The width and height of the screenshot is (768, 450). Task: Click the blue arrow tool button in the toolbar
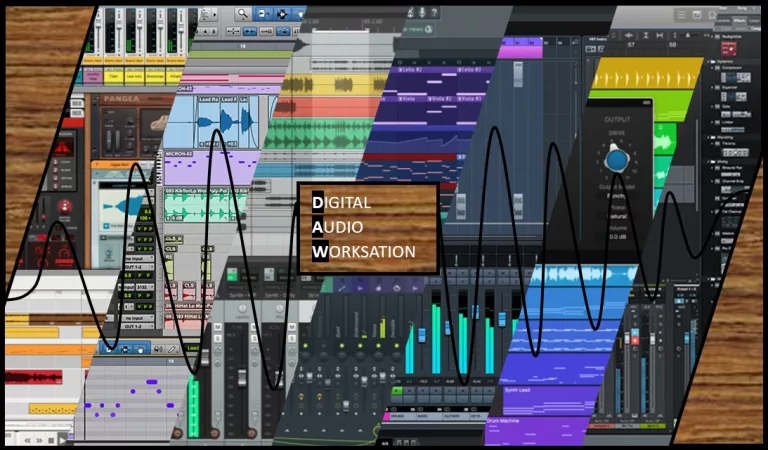[264, 13]
